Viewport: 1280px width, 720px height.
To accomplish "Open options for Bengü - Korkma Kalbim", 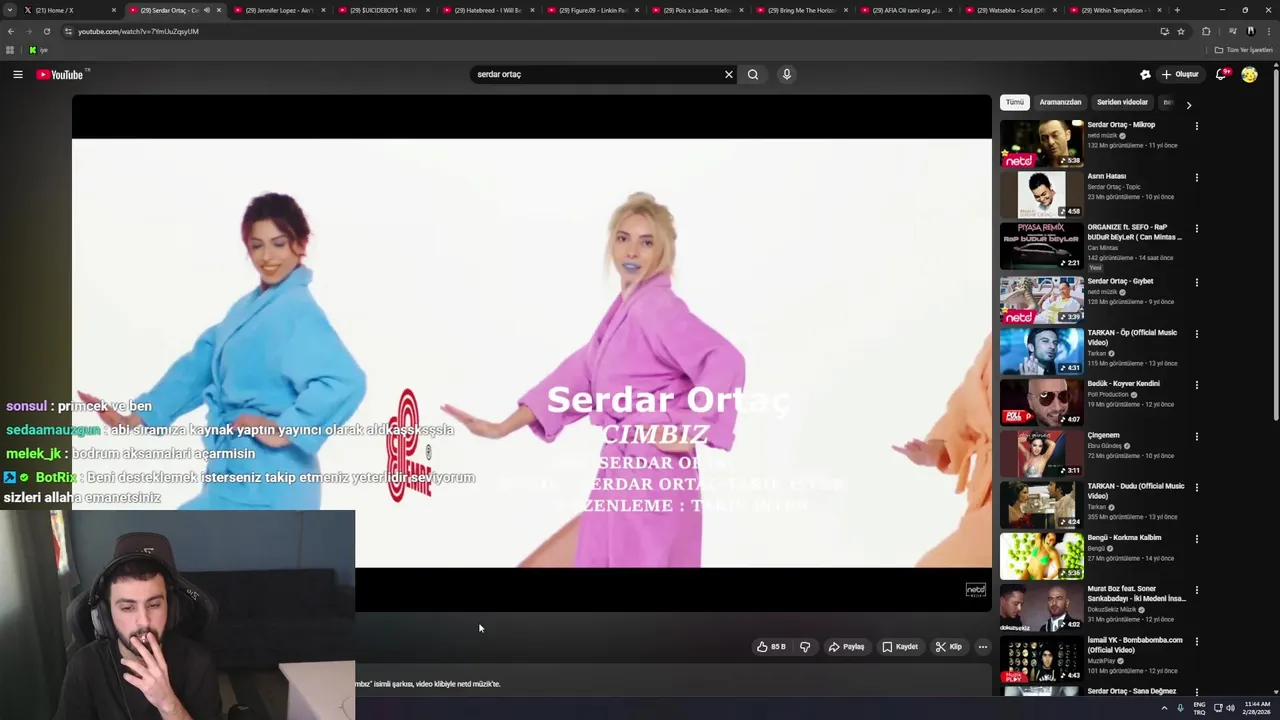I will pyautogui.click(x=1196, y=539).
